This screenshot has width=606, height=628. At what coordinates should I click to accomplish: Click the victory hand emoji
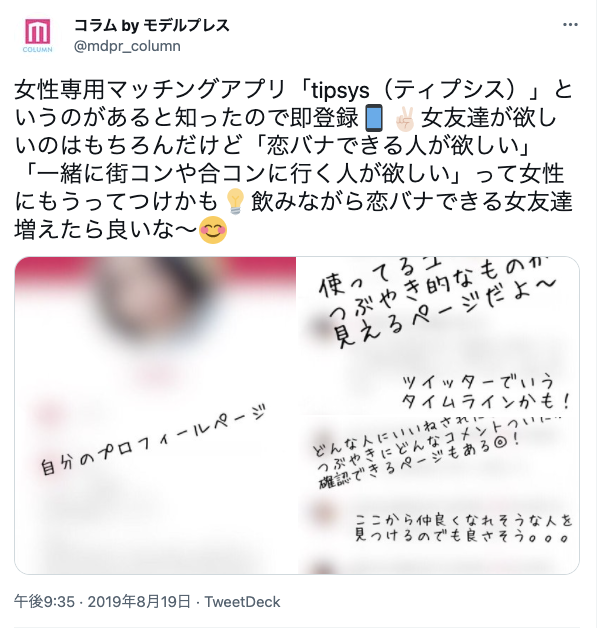click(405, 119)
